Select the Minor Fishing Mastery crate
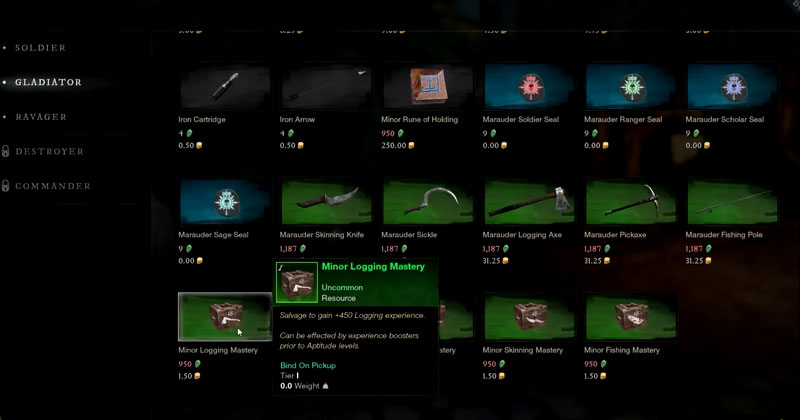The height and width of the screenshot is (420, 800). coord(631,317)
